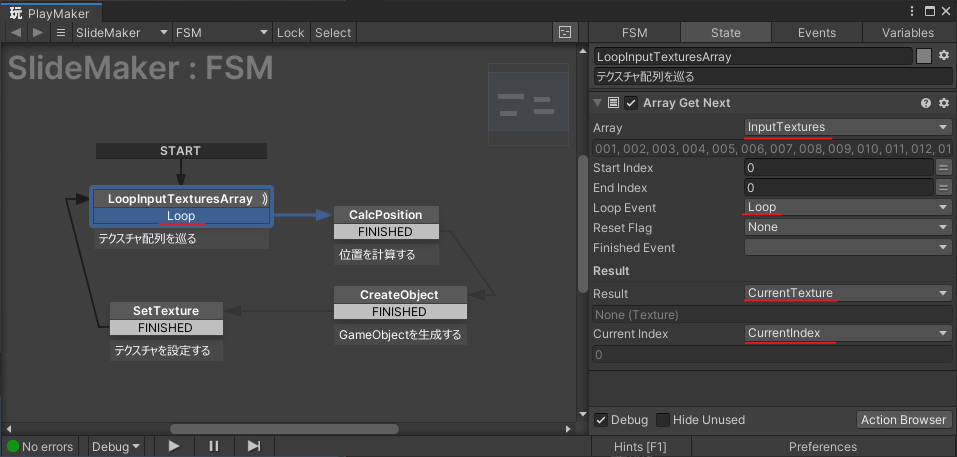Click the state color swatch

924,56
